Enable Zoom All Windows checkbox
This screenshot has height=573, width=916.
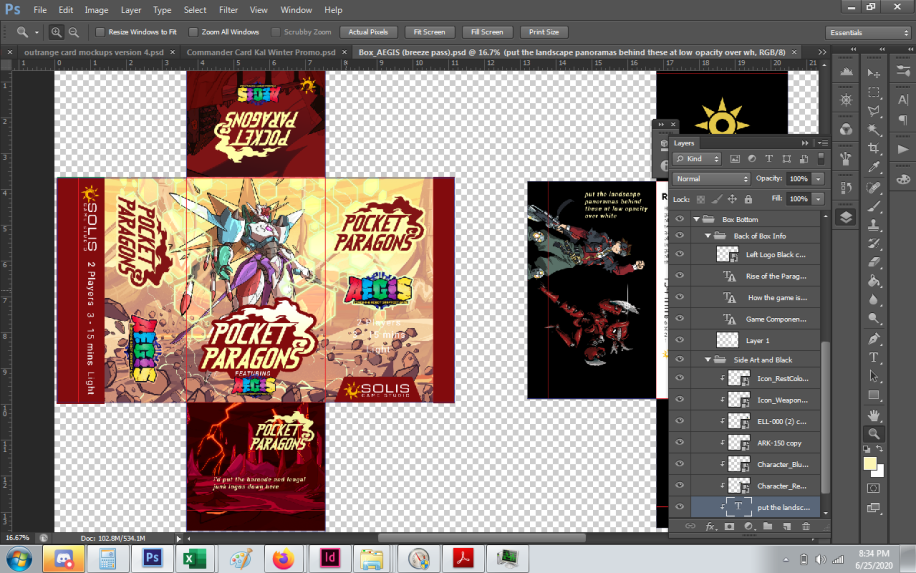point(193,32)
